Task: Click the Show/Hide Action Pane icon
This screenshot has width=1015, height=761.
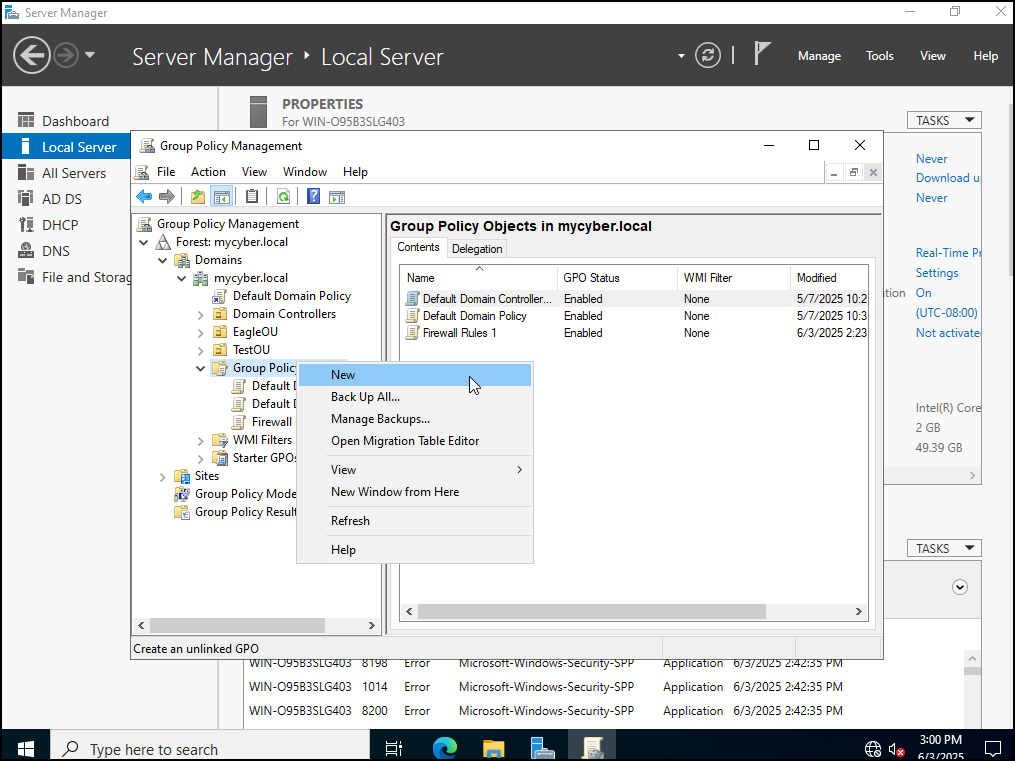Action: [337, 197]
